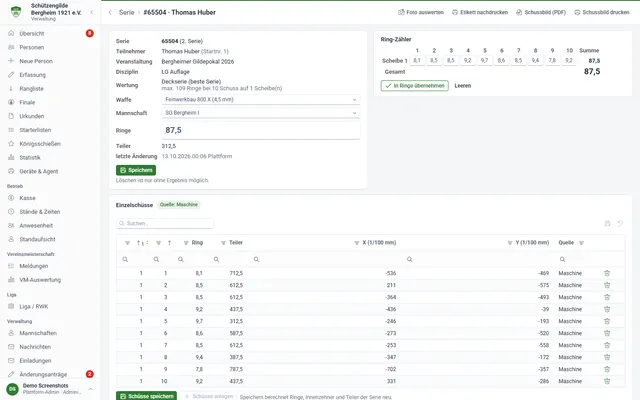Collapse the sidebar with the top chevron
The image size is (640, 400).
(92, 12)
